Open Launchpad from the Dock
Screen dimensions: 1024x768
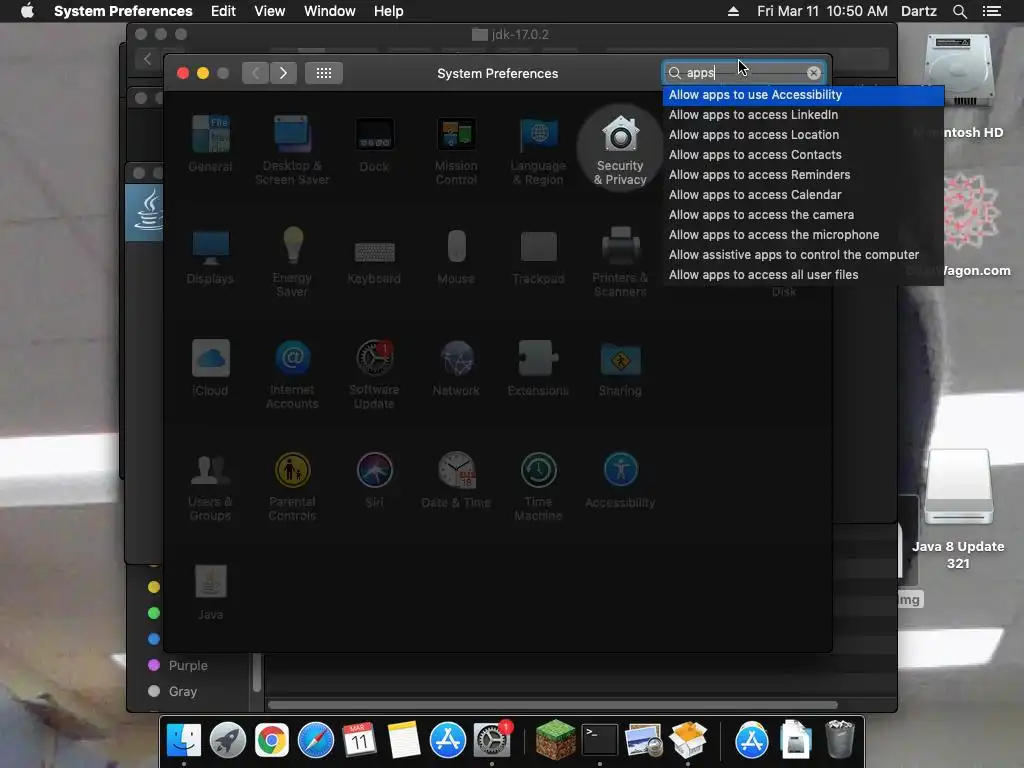click(x=228, y=739)
